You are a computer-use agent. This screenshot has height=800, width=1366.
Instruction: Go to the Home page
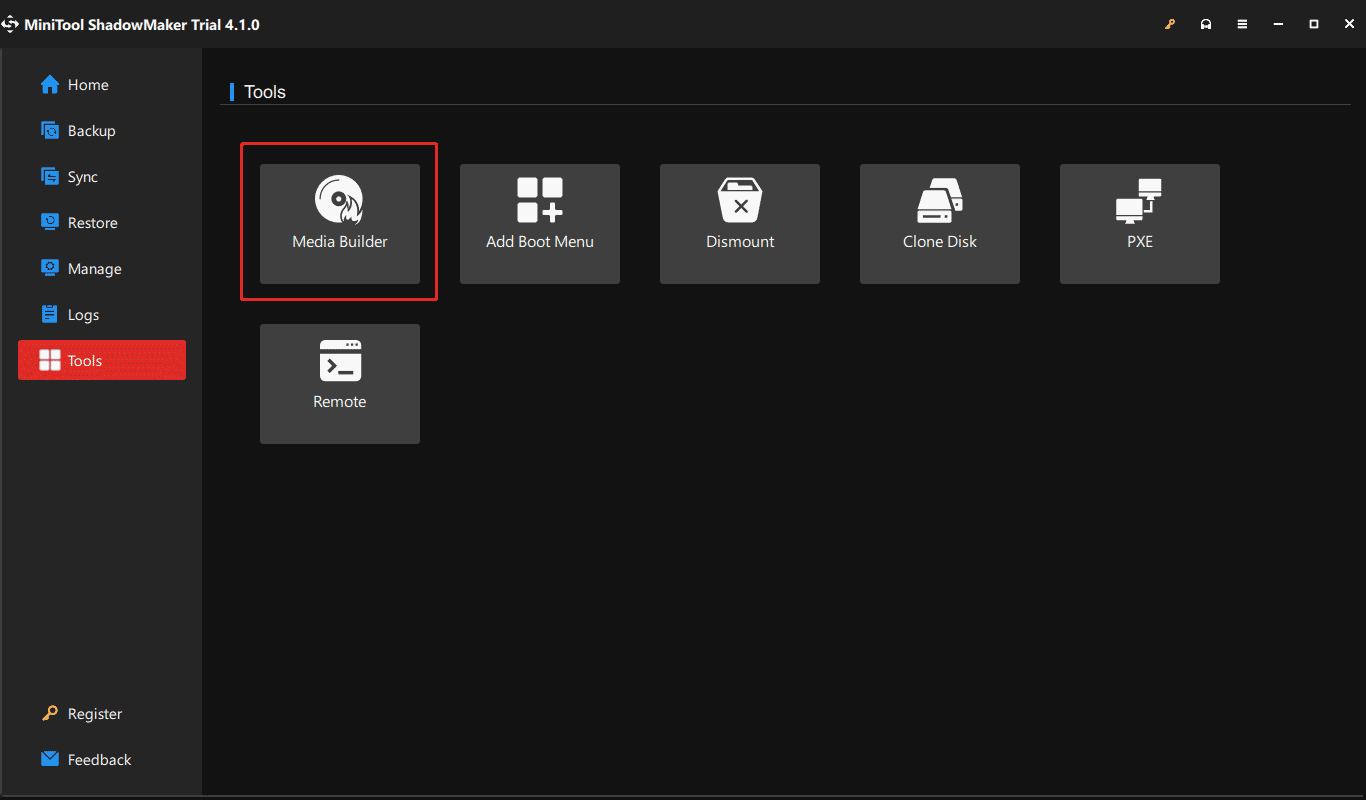coord(102,85)
